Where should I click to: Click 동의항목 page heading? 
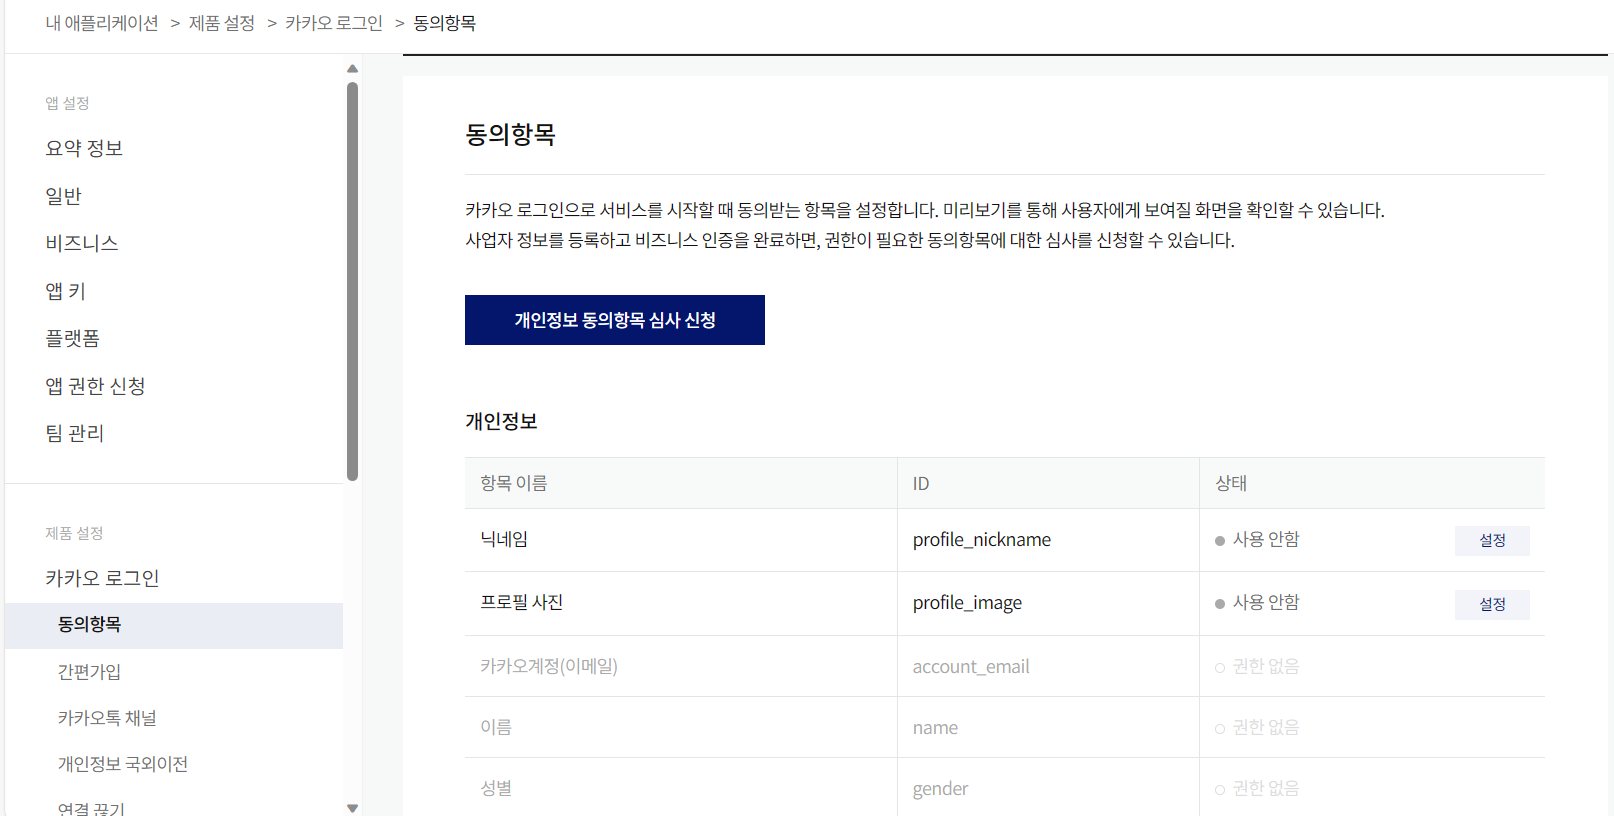point(510,134)
